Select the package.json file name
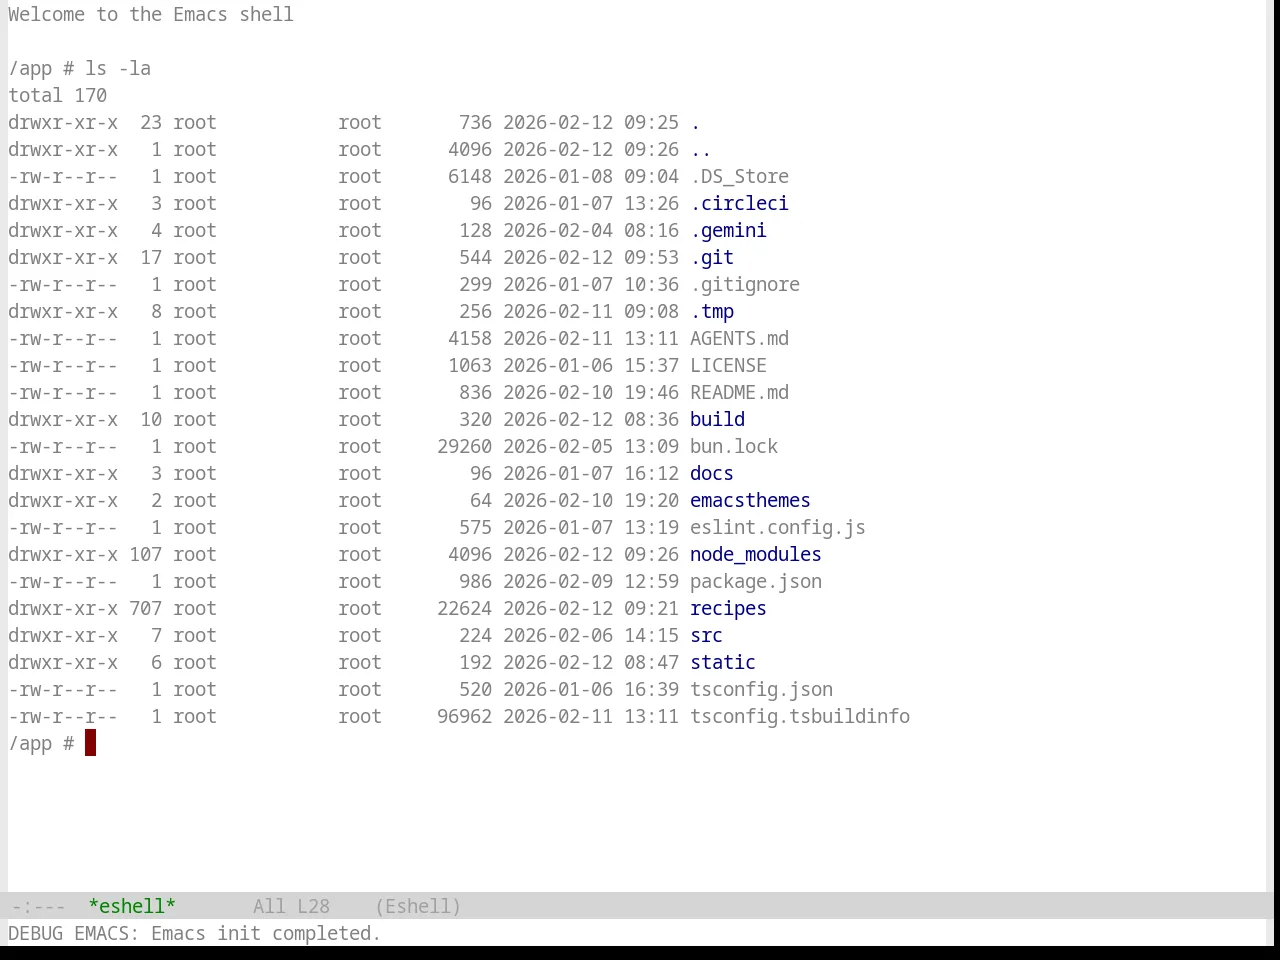1280x960 pixels. tap(756, 581)
